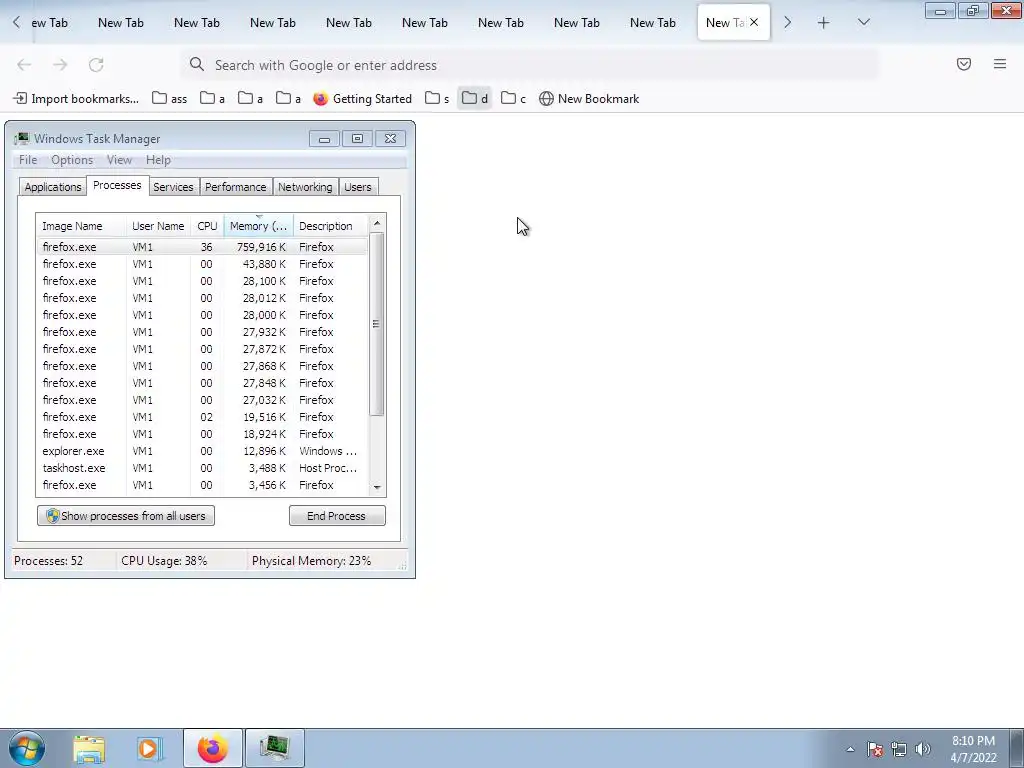Click Firefox taskbar icon
1024x768 pixels.
[213, 748]
